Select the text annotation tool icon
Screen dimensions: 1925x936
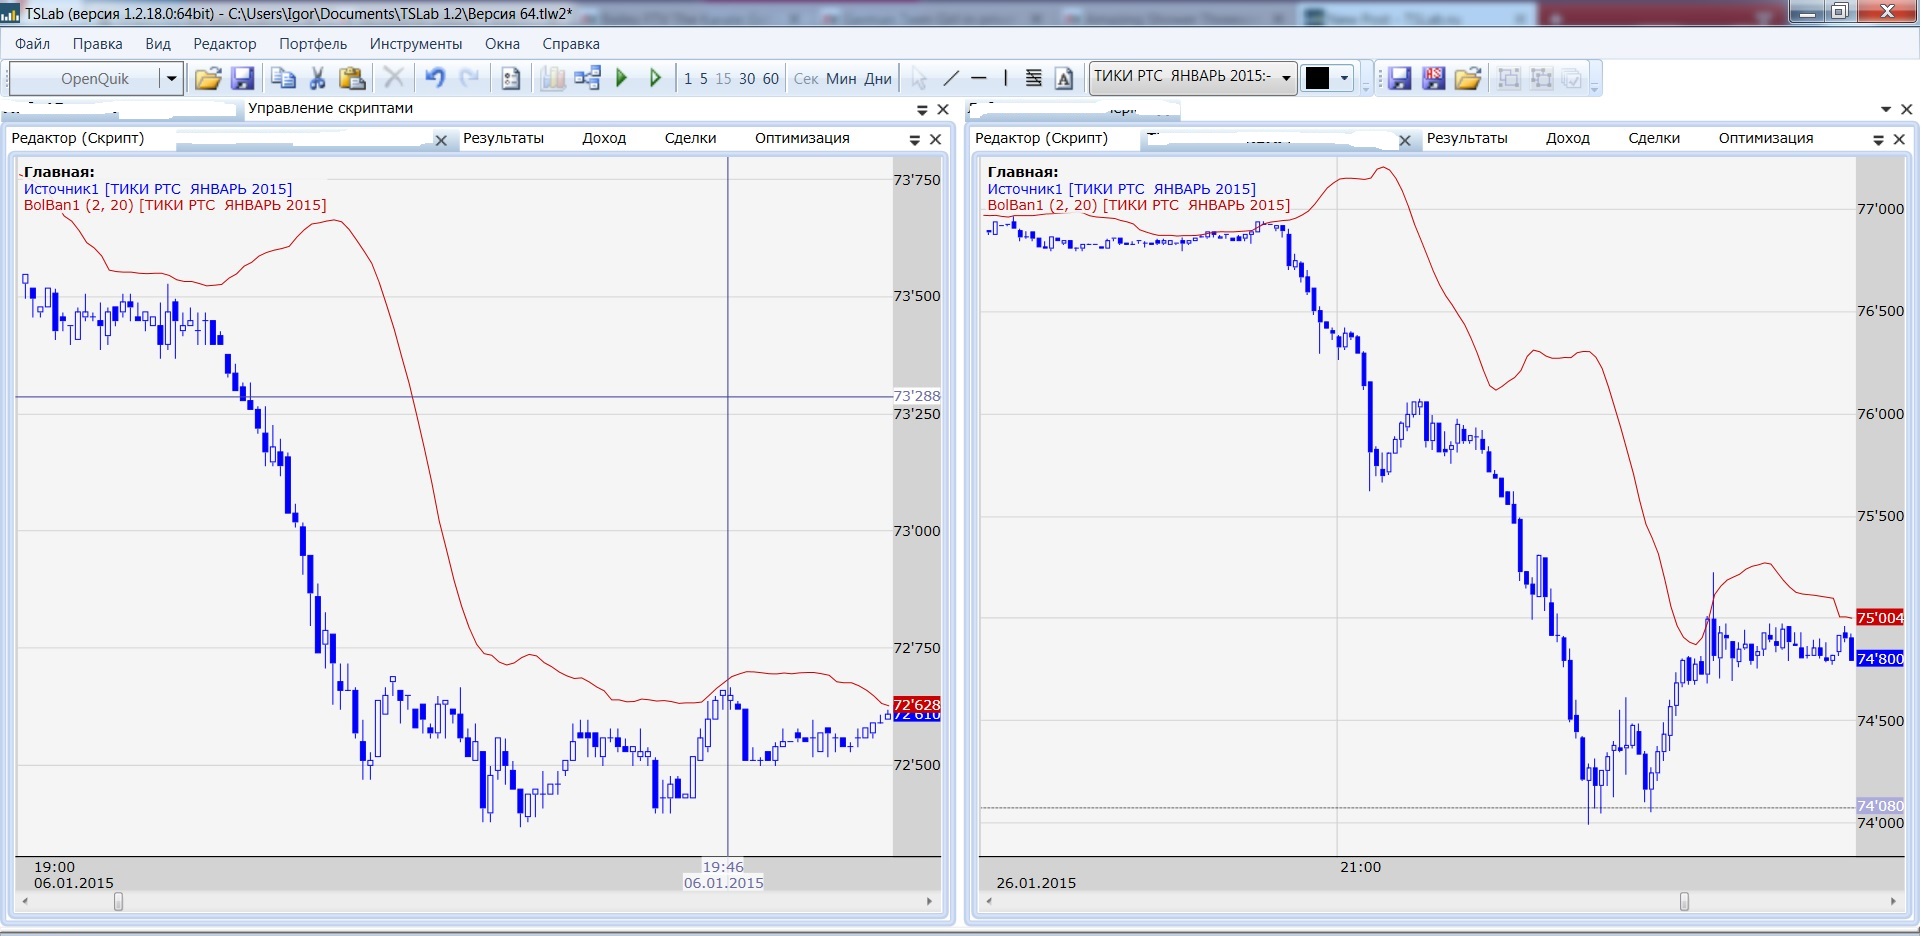[x=1064, y=78]
